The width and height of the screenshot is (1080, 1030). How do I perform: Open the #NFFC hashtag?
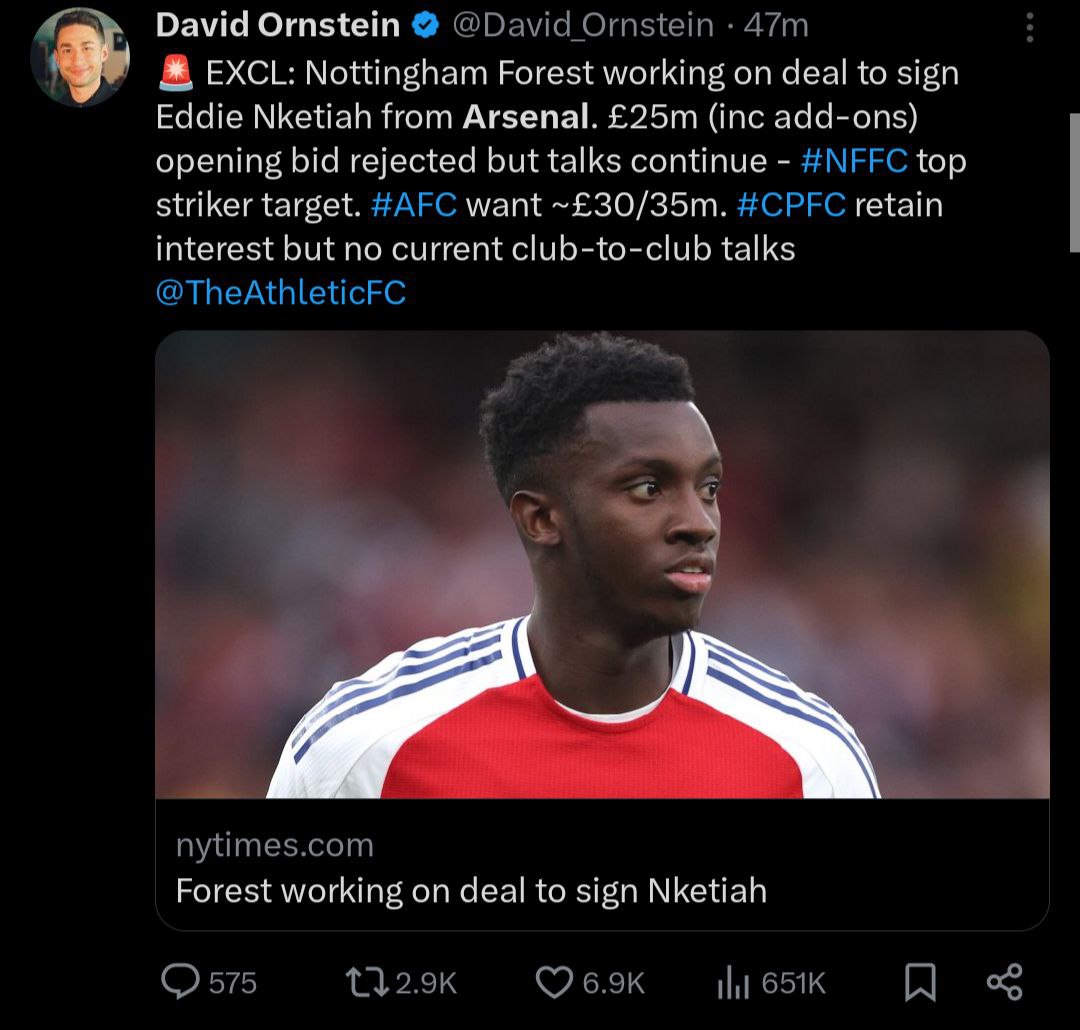click(x=853, y=161)
